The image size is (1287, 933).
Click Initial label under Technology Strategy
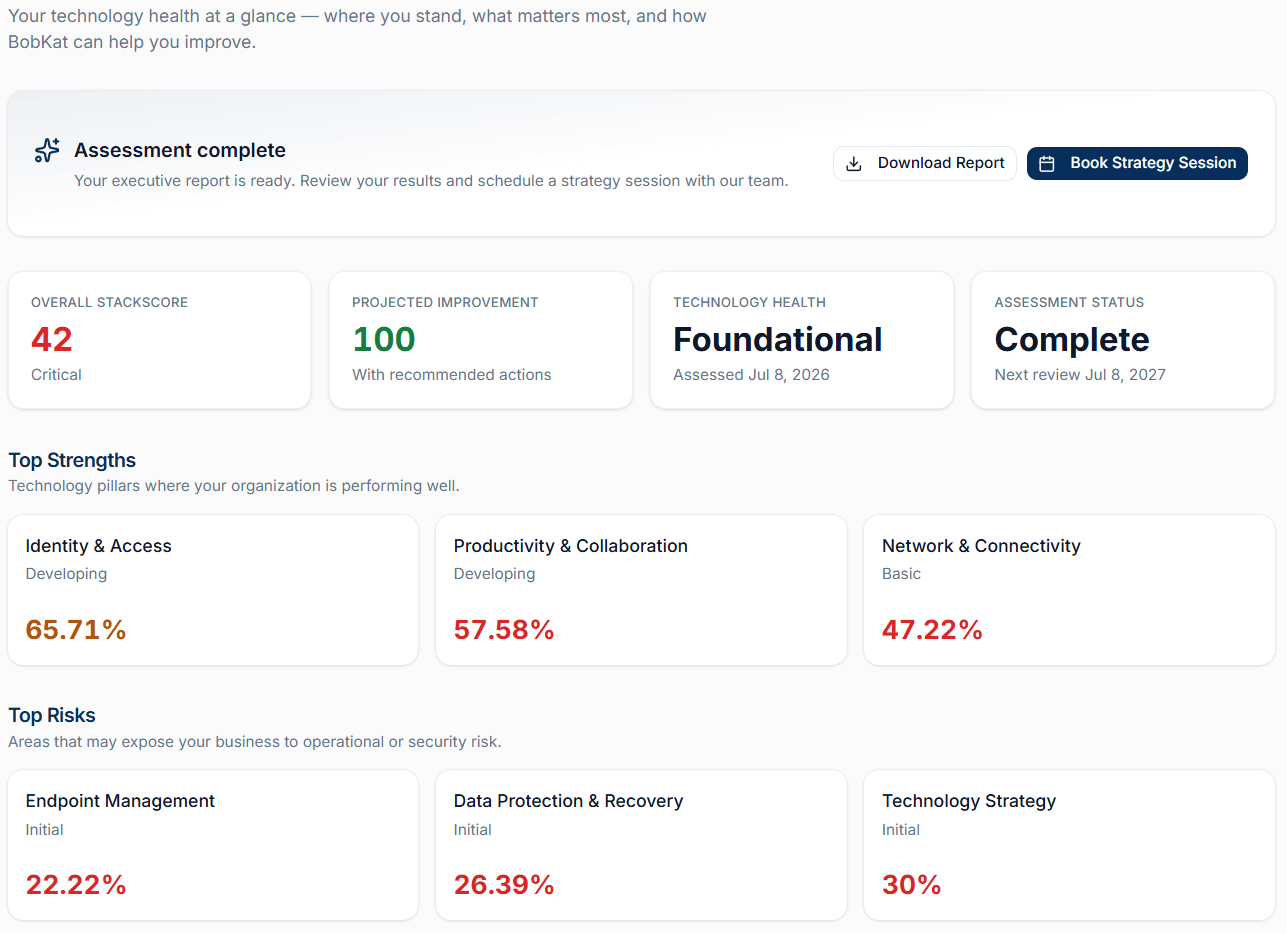click(x=901, y=829)
